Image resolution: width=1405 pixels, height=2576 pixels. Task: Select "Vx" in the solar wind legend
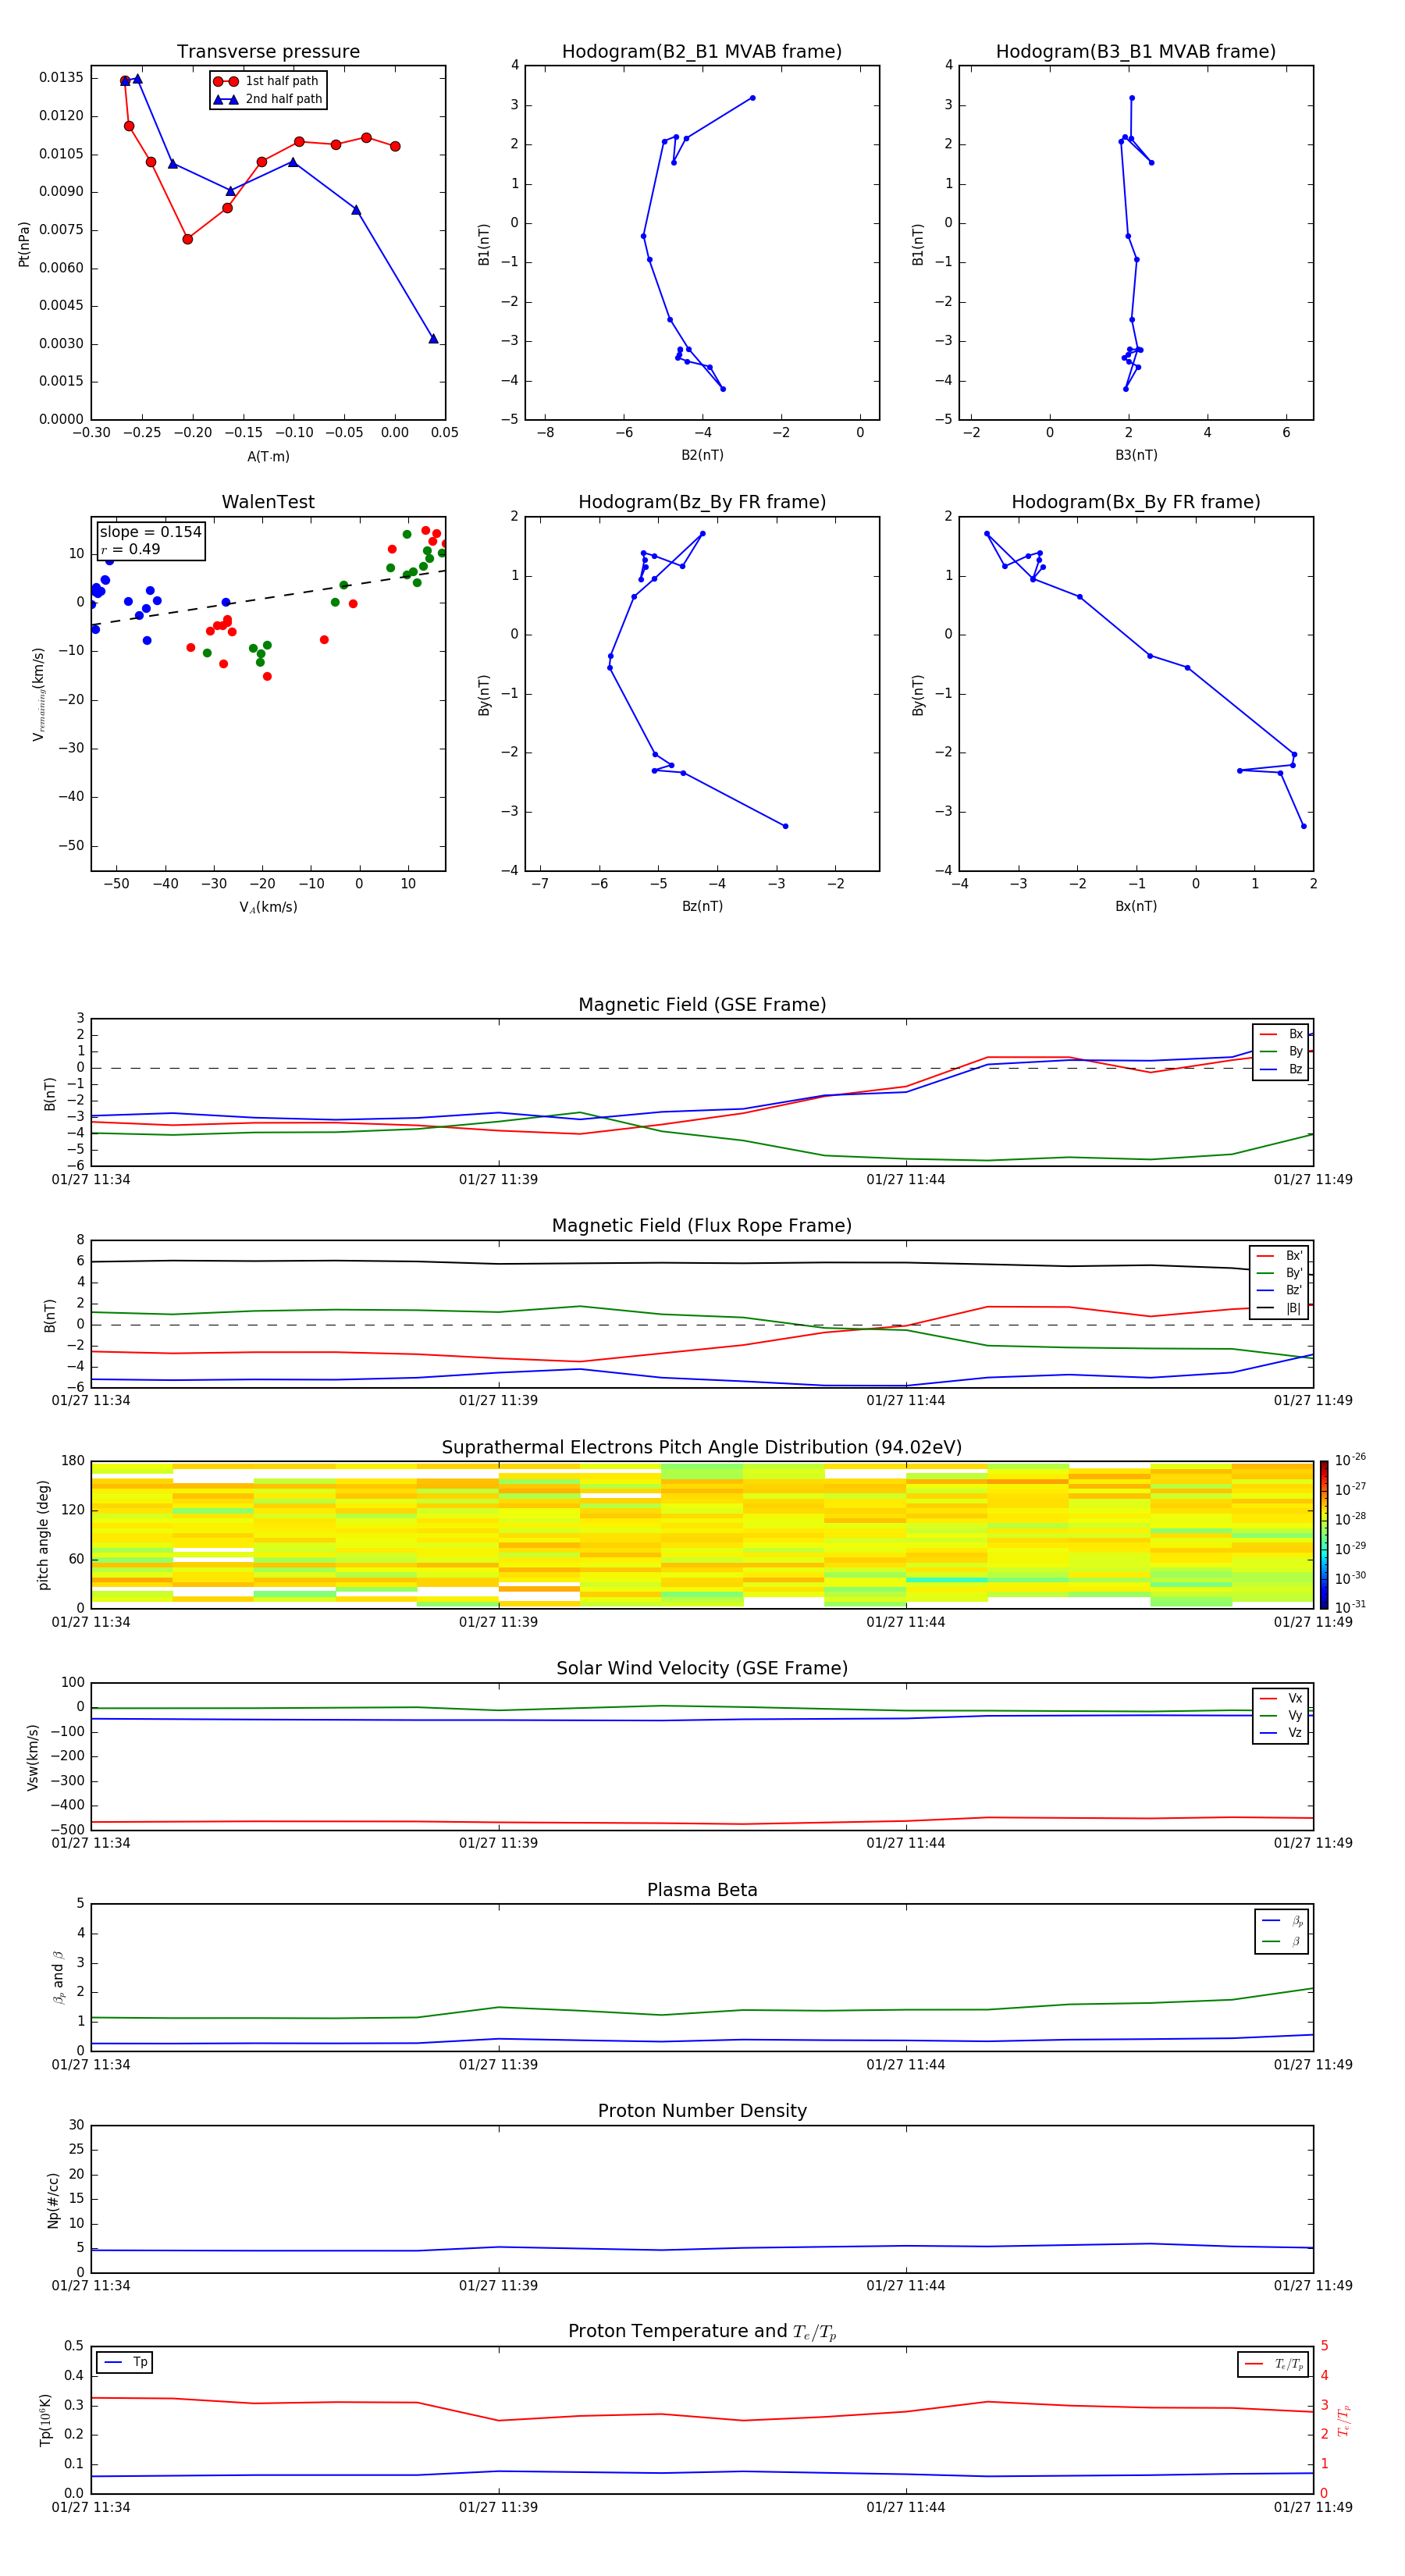click(1281, 1698)
